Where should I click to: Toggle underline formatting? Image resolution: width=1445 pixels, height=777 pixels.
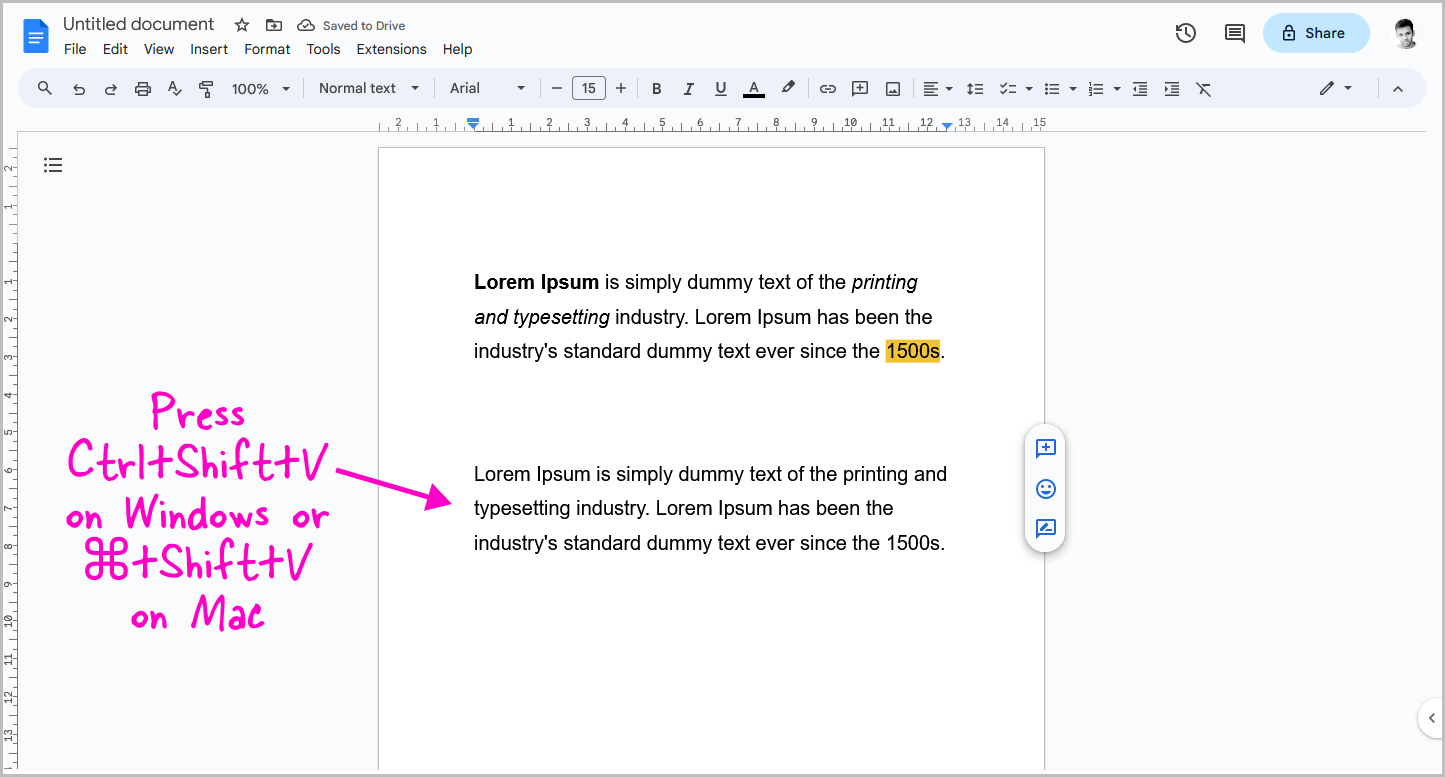pos(720,88)
